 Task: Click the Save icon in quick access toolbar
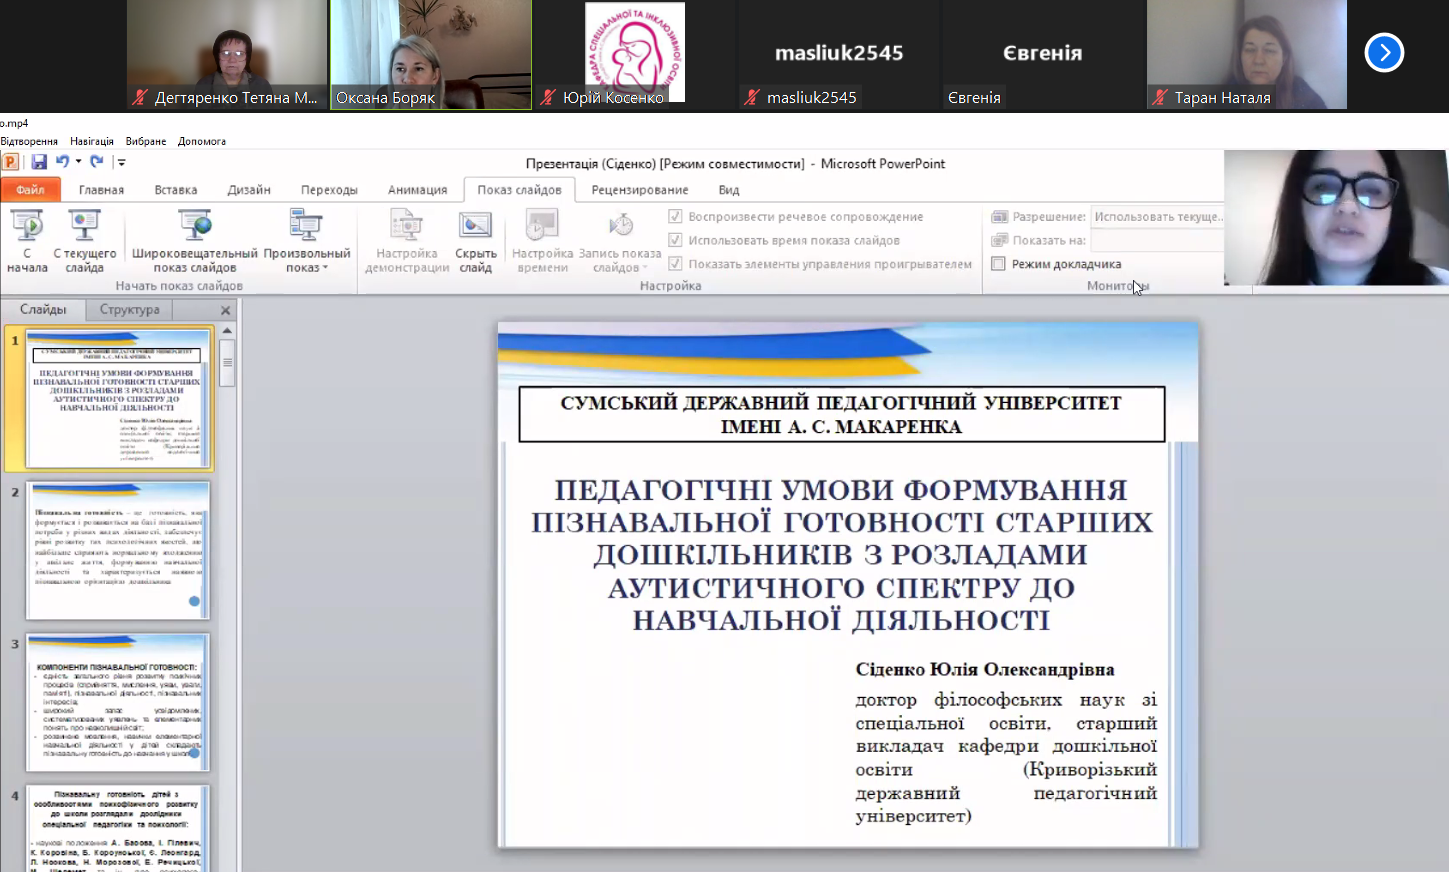coord(39,162)
